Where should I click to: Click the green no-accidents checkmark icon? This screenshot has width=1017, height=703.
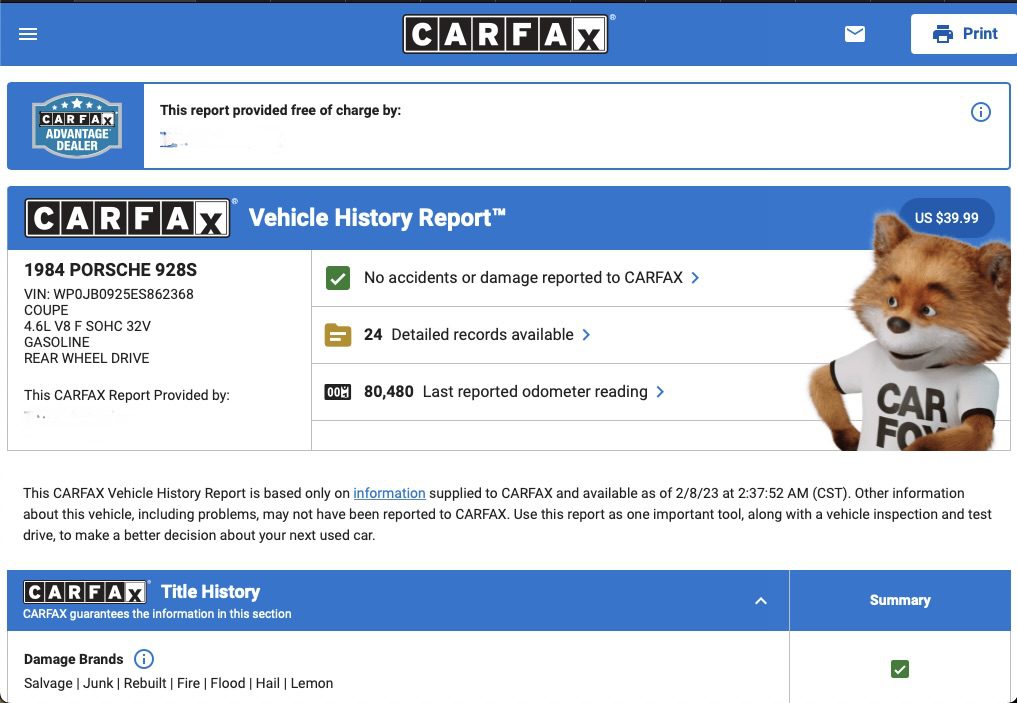(338, 278)
